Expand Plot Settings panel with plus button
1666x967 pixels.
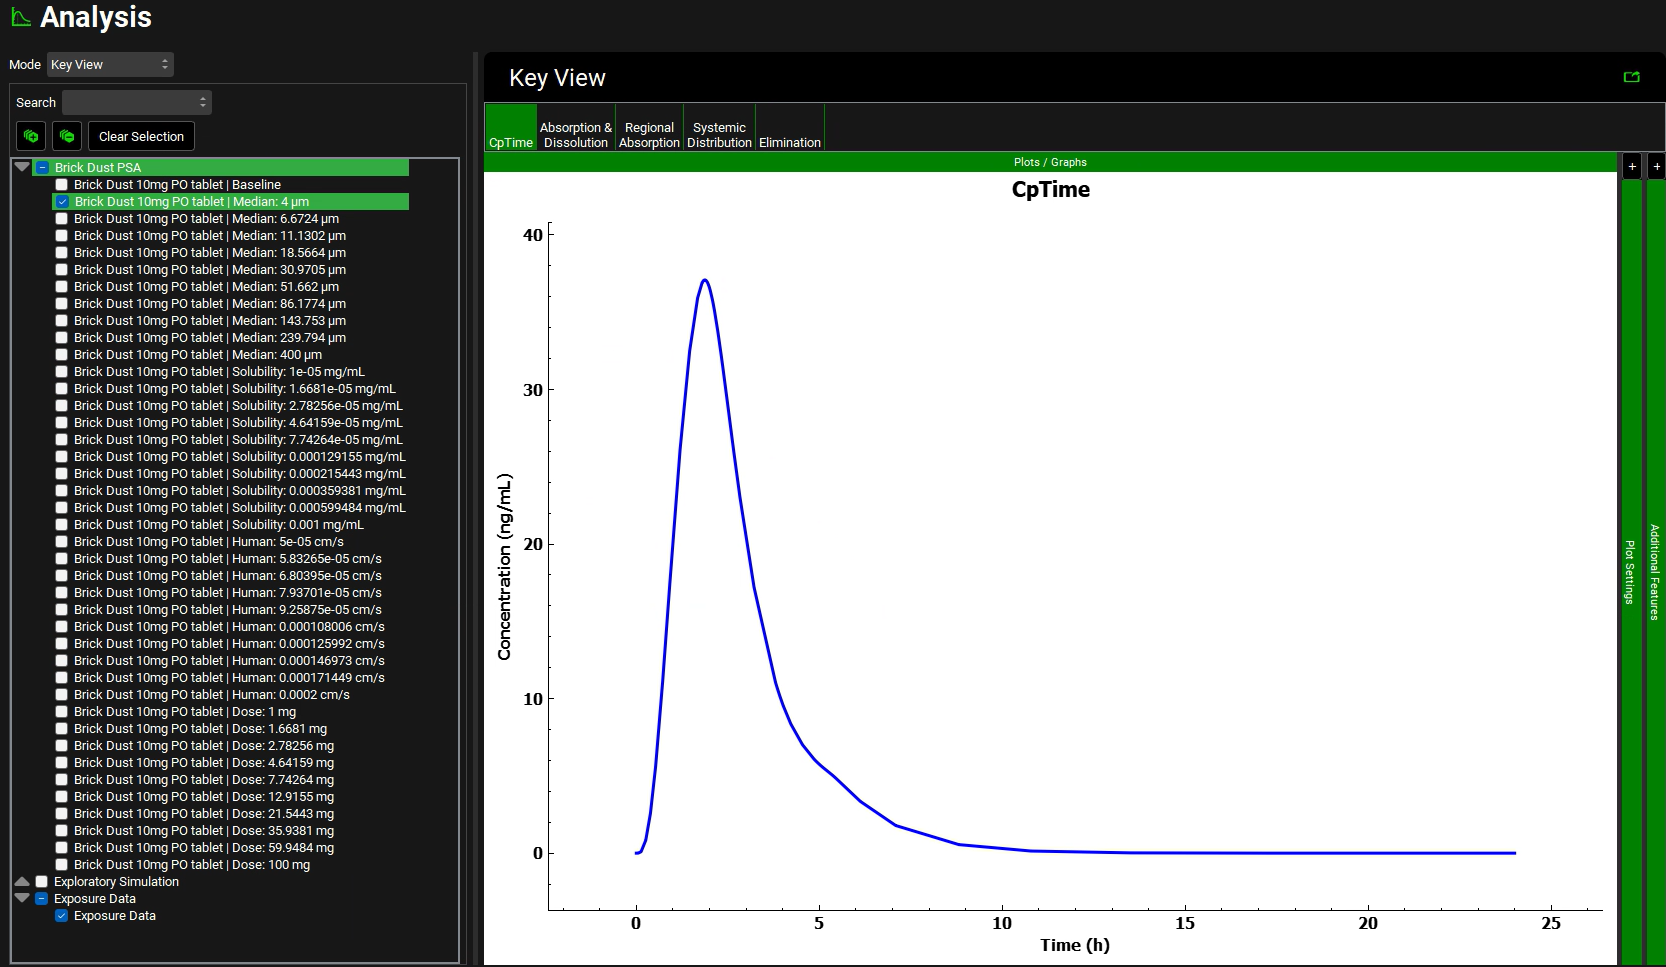(1631, 167)
